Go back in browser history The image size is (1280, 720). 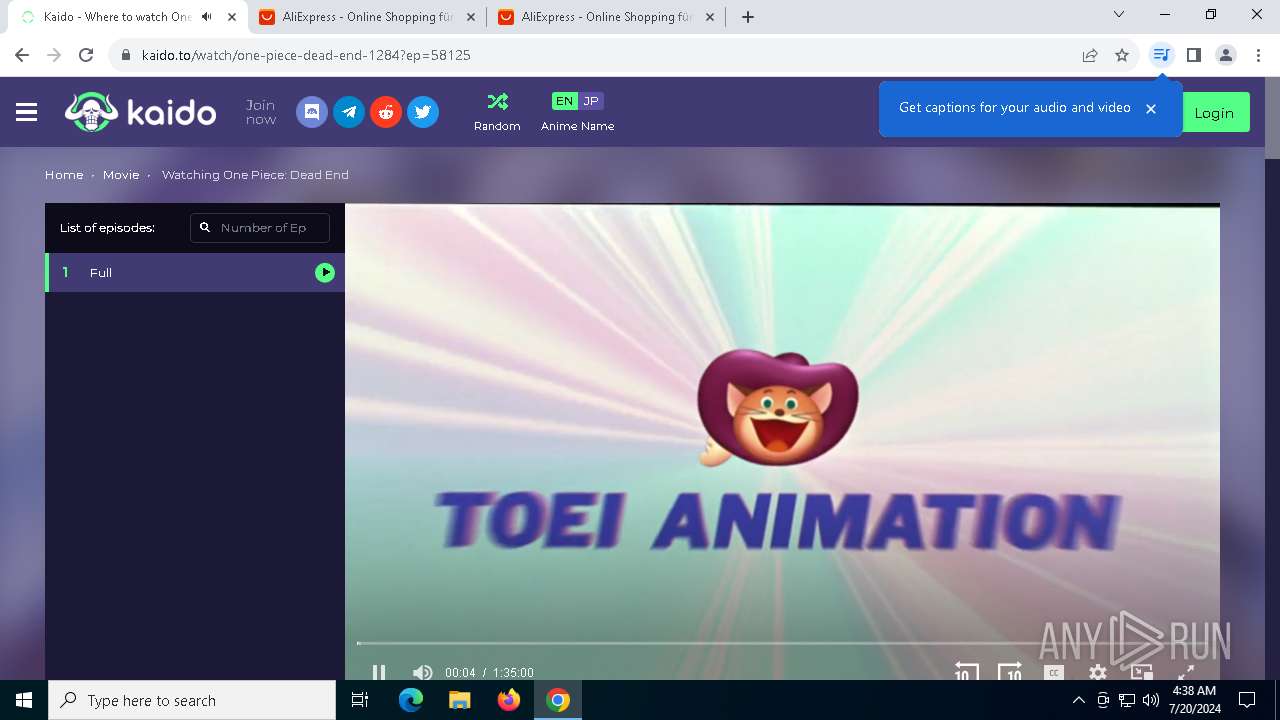coord(22,55)
